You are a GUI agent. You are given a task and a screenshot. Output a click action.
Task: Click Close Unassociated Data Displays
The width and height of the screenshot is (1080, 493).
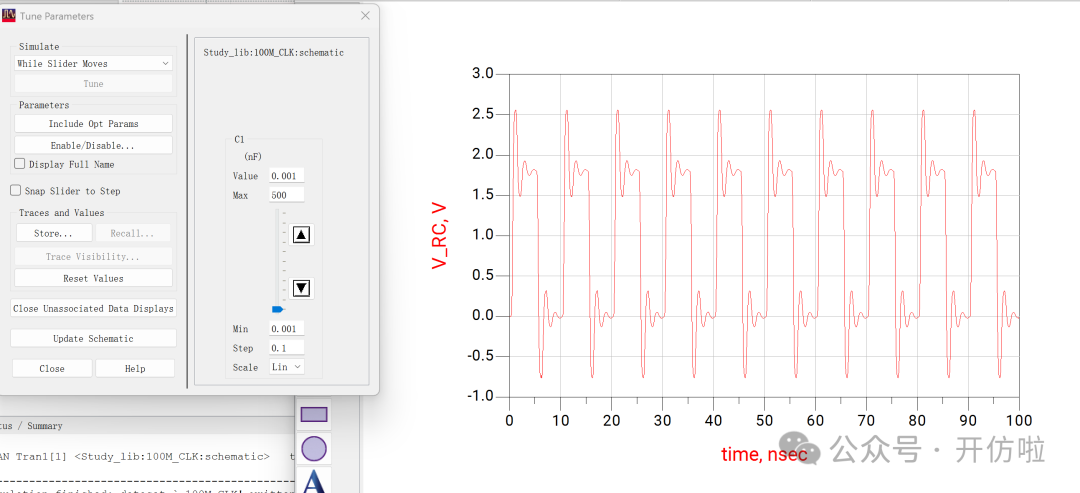pyautogui.click(x=93, y=309)
